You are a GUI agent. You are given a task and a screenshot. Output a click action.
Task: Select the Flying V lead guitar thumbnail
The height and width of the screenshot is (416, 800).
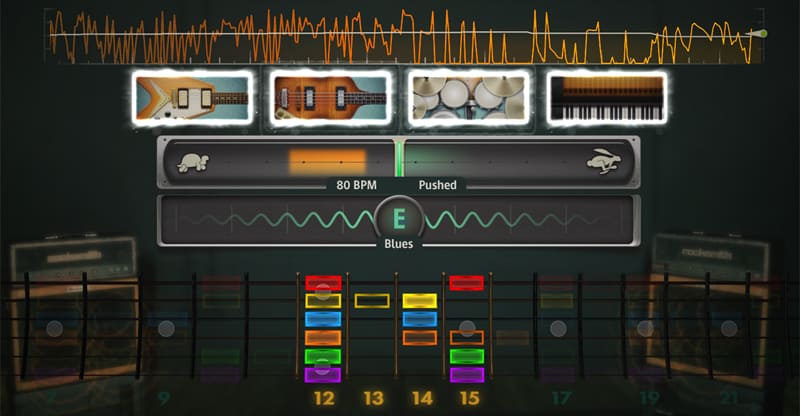pos(192,98)
